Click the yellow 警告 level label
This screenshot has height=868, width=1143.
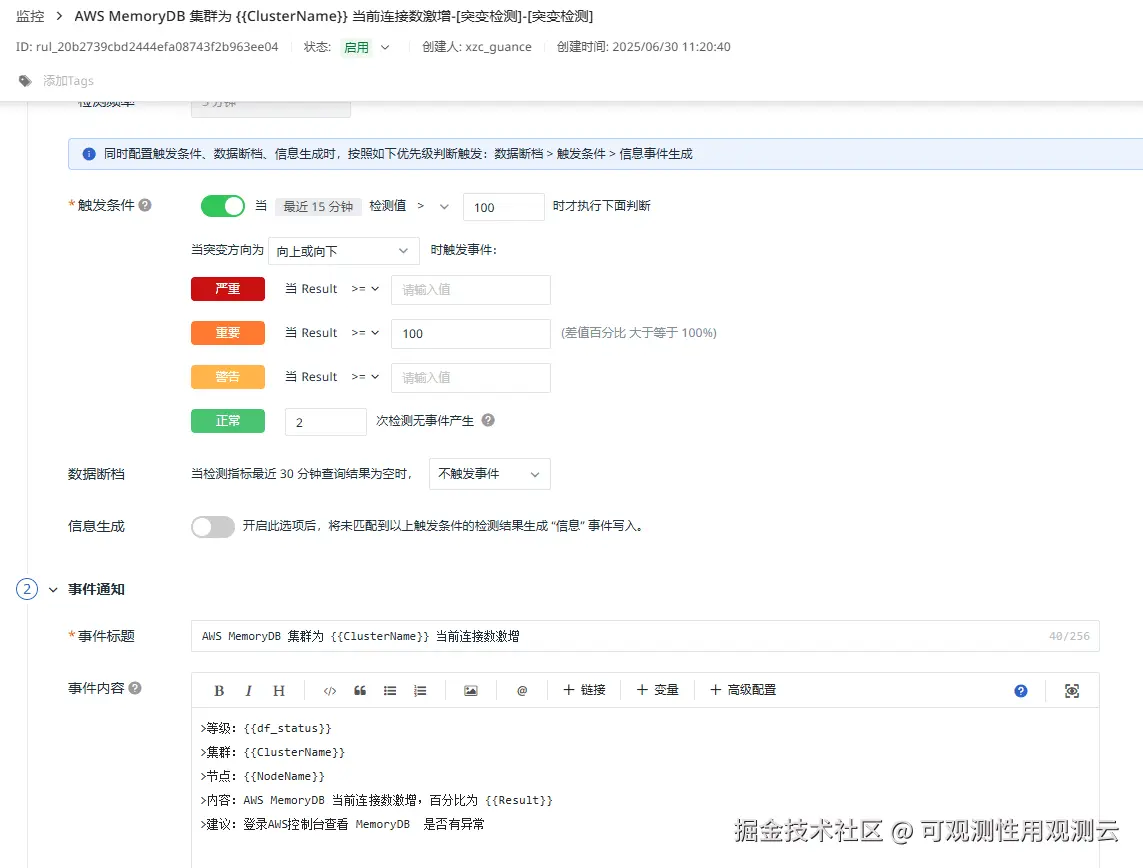[227, 377]
